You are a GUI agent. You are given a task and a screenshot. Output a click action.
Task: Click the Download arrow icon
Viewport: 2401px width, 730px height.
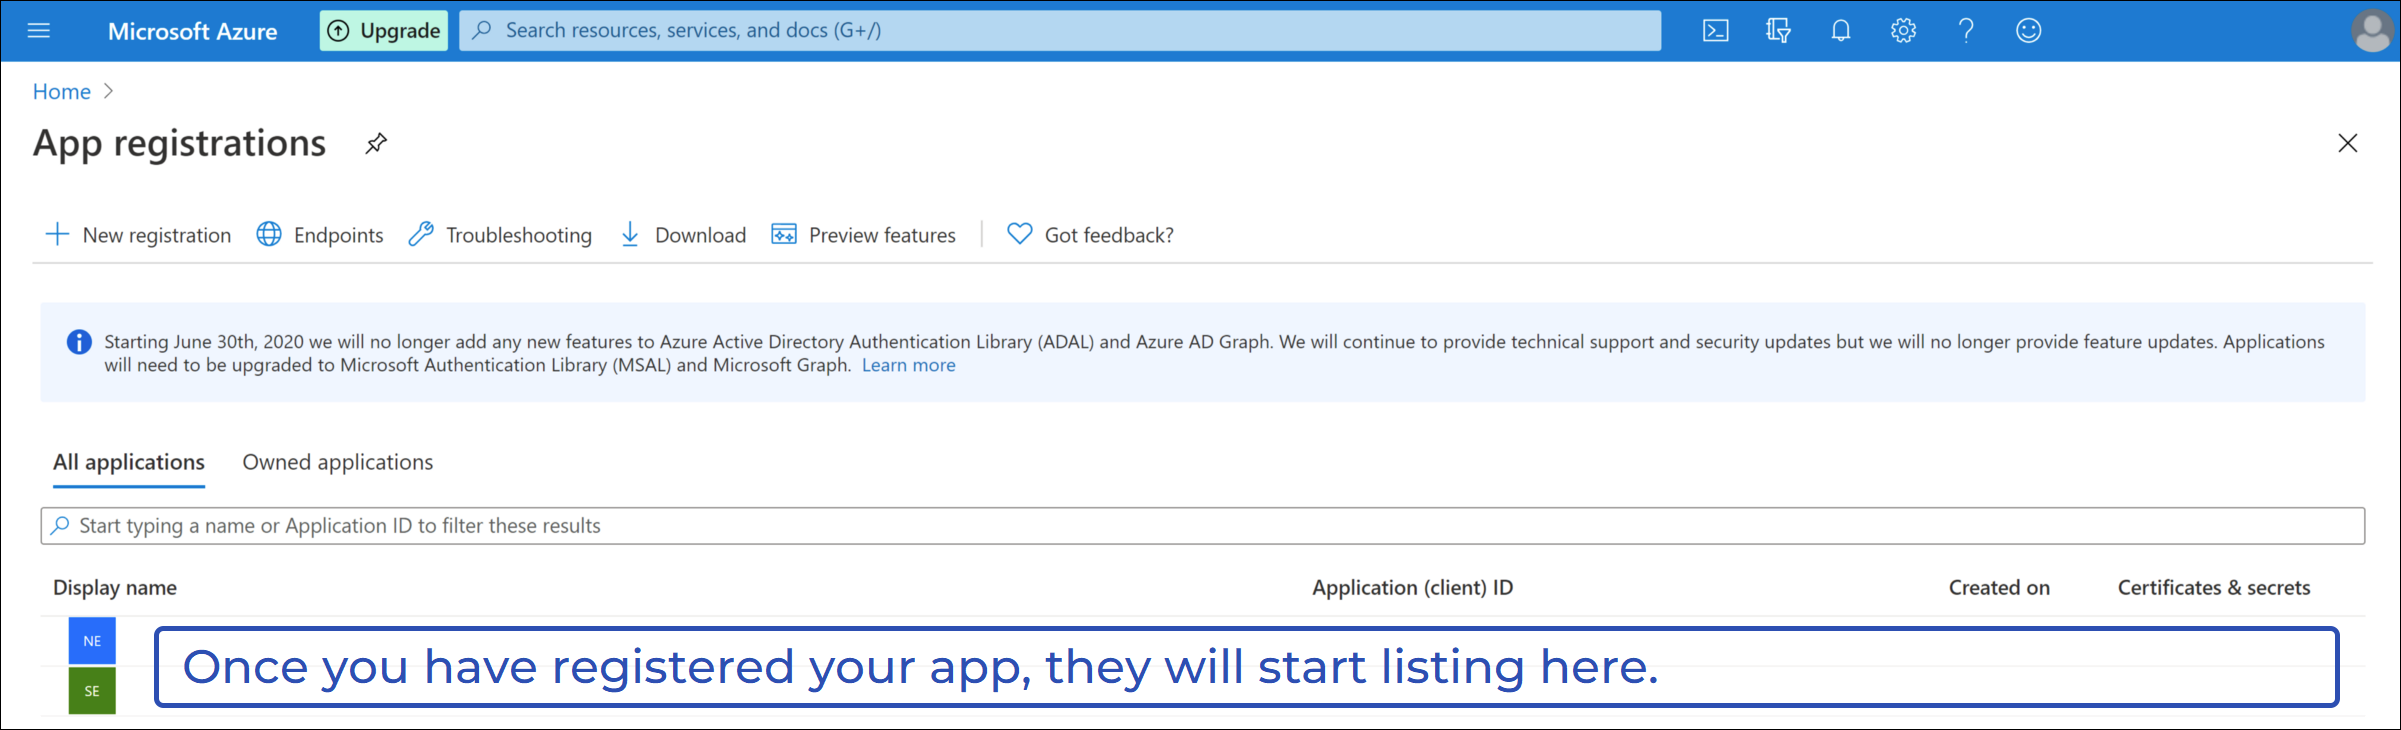(x=630, y=234)
